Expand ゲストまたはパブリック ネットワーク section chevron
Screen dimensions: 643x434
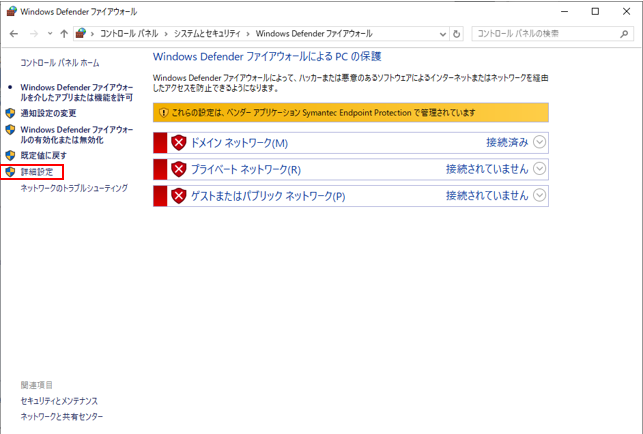click(539, 195)
